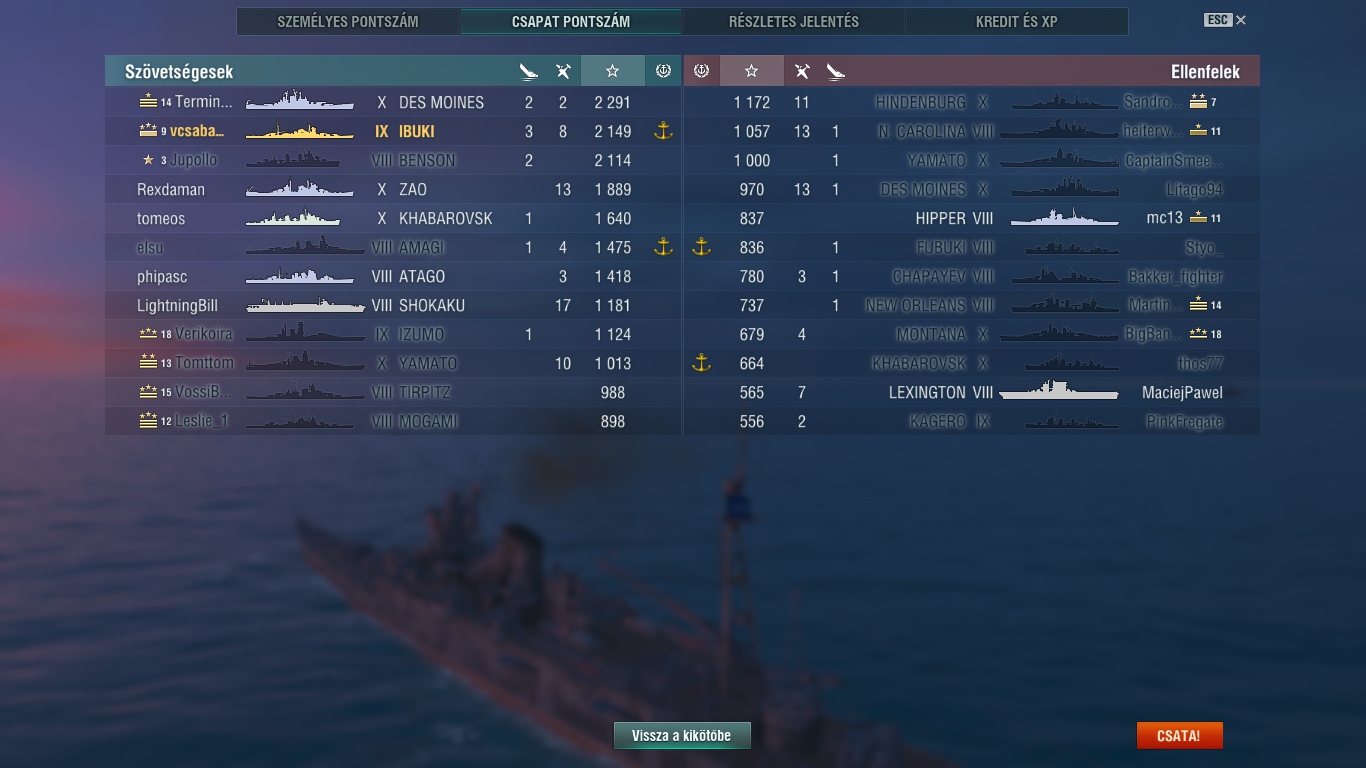Click Vissza a kikötőbe button
The image size is (1366, 768).
pyautogui.click(x=682, y=736)
